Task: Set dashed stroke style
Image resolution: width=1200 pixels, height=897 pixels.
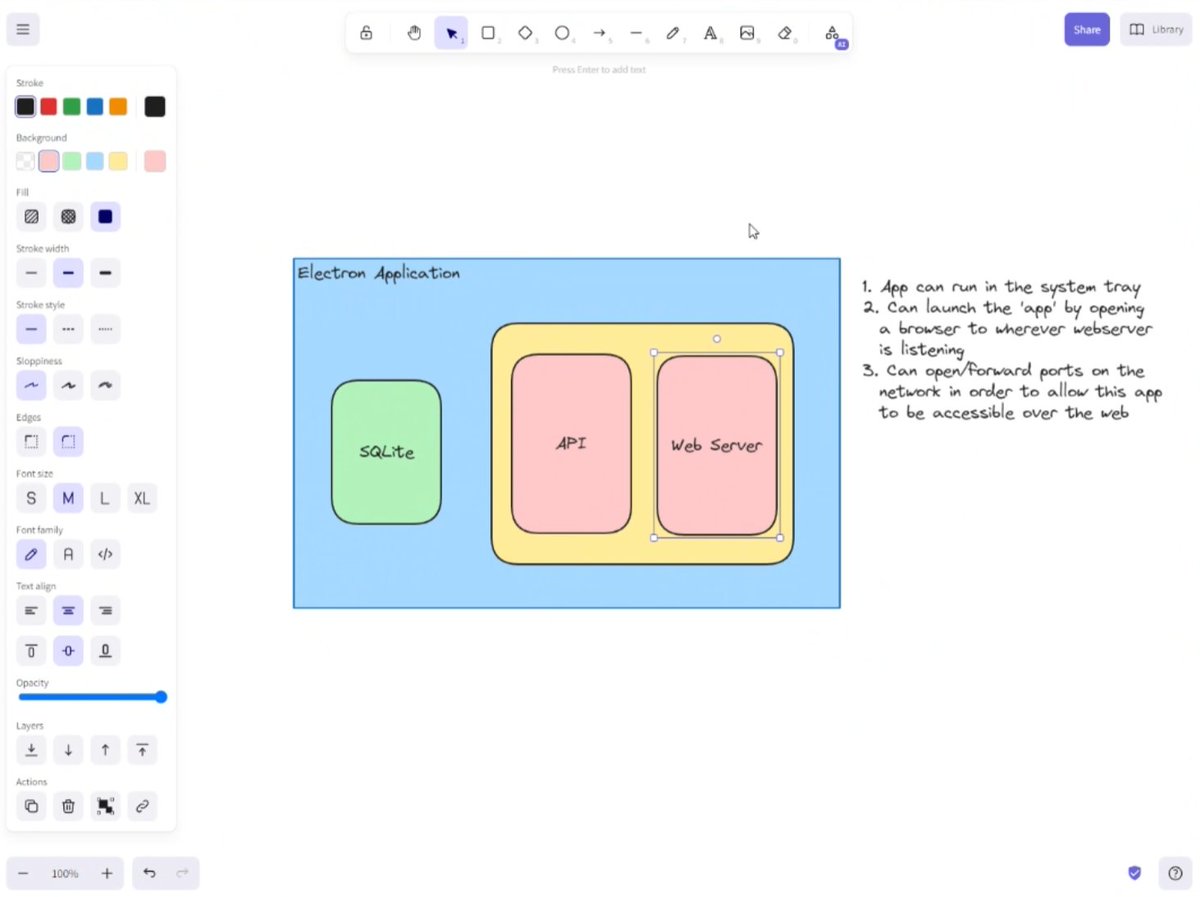Action: coord(68,329)
